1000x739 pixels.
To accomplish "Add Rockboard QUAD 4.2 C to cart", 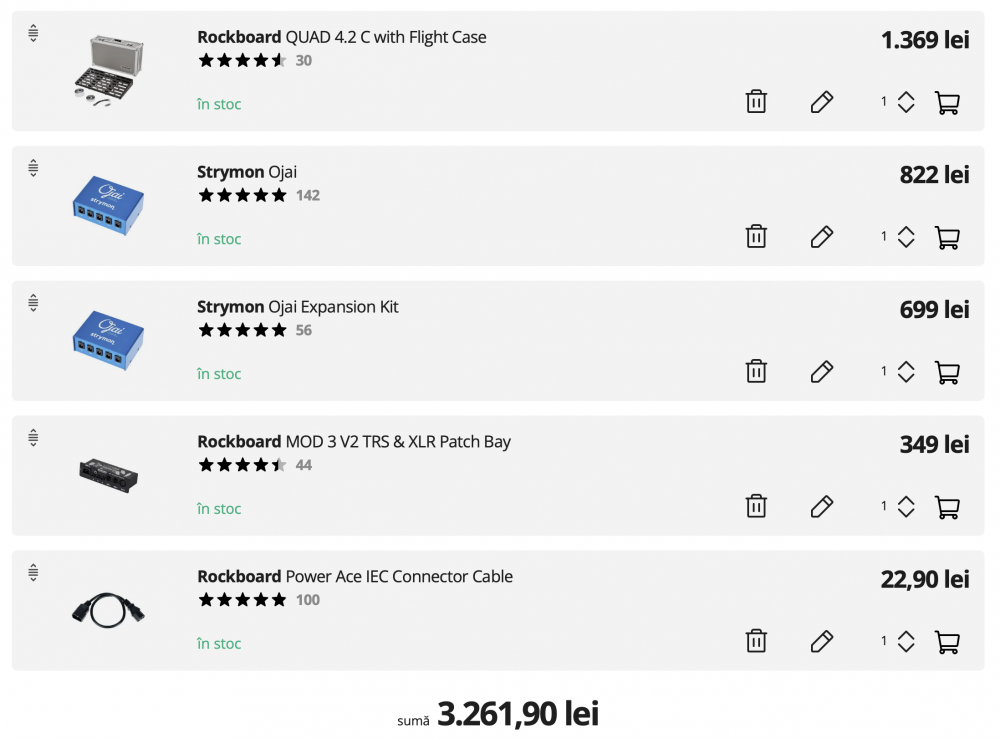I will [946, 102].
